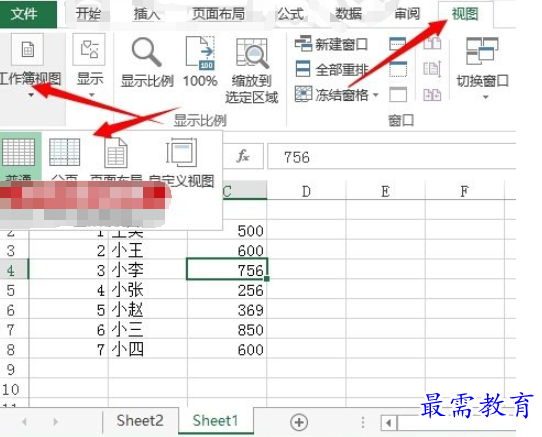Select column F header
Viewport: 542px width, 437px height.
465,191
